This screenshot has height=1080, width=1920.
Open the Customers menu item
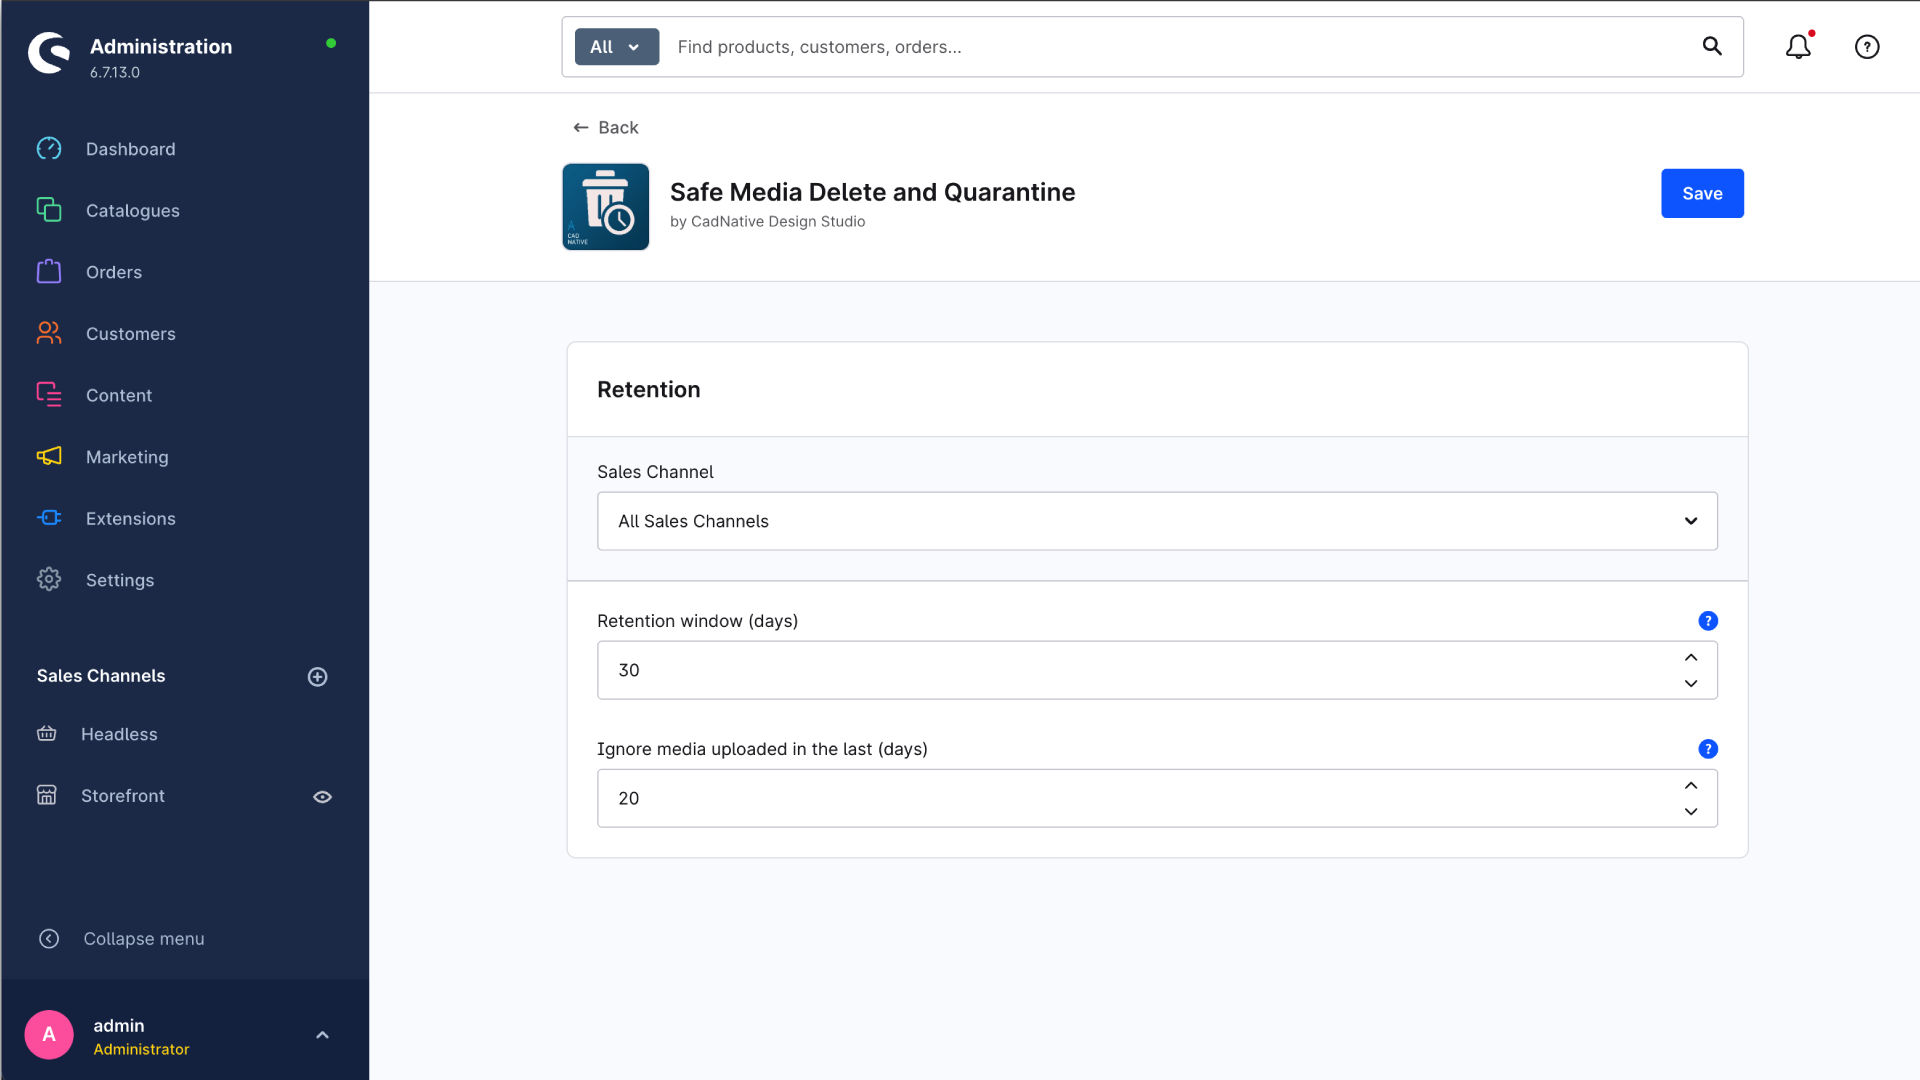130,334
